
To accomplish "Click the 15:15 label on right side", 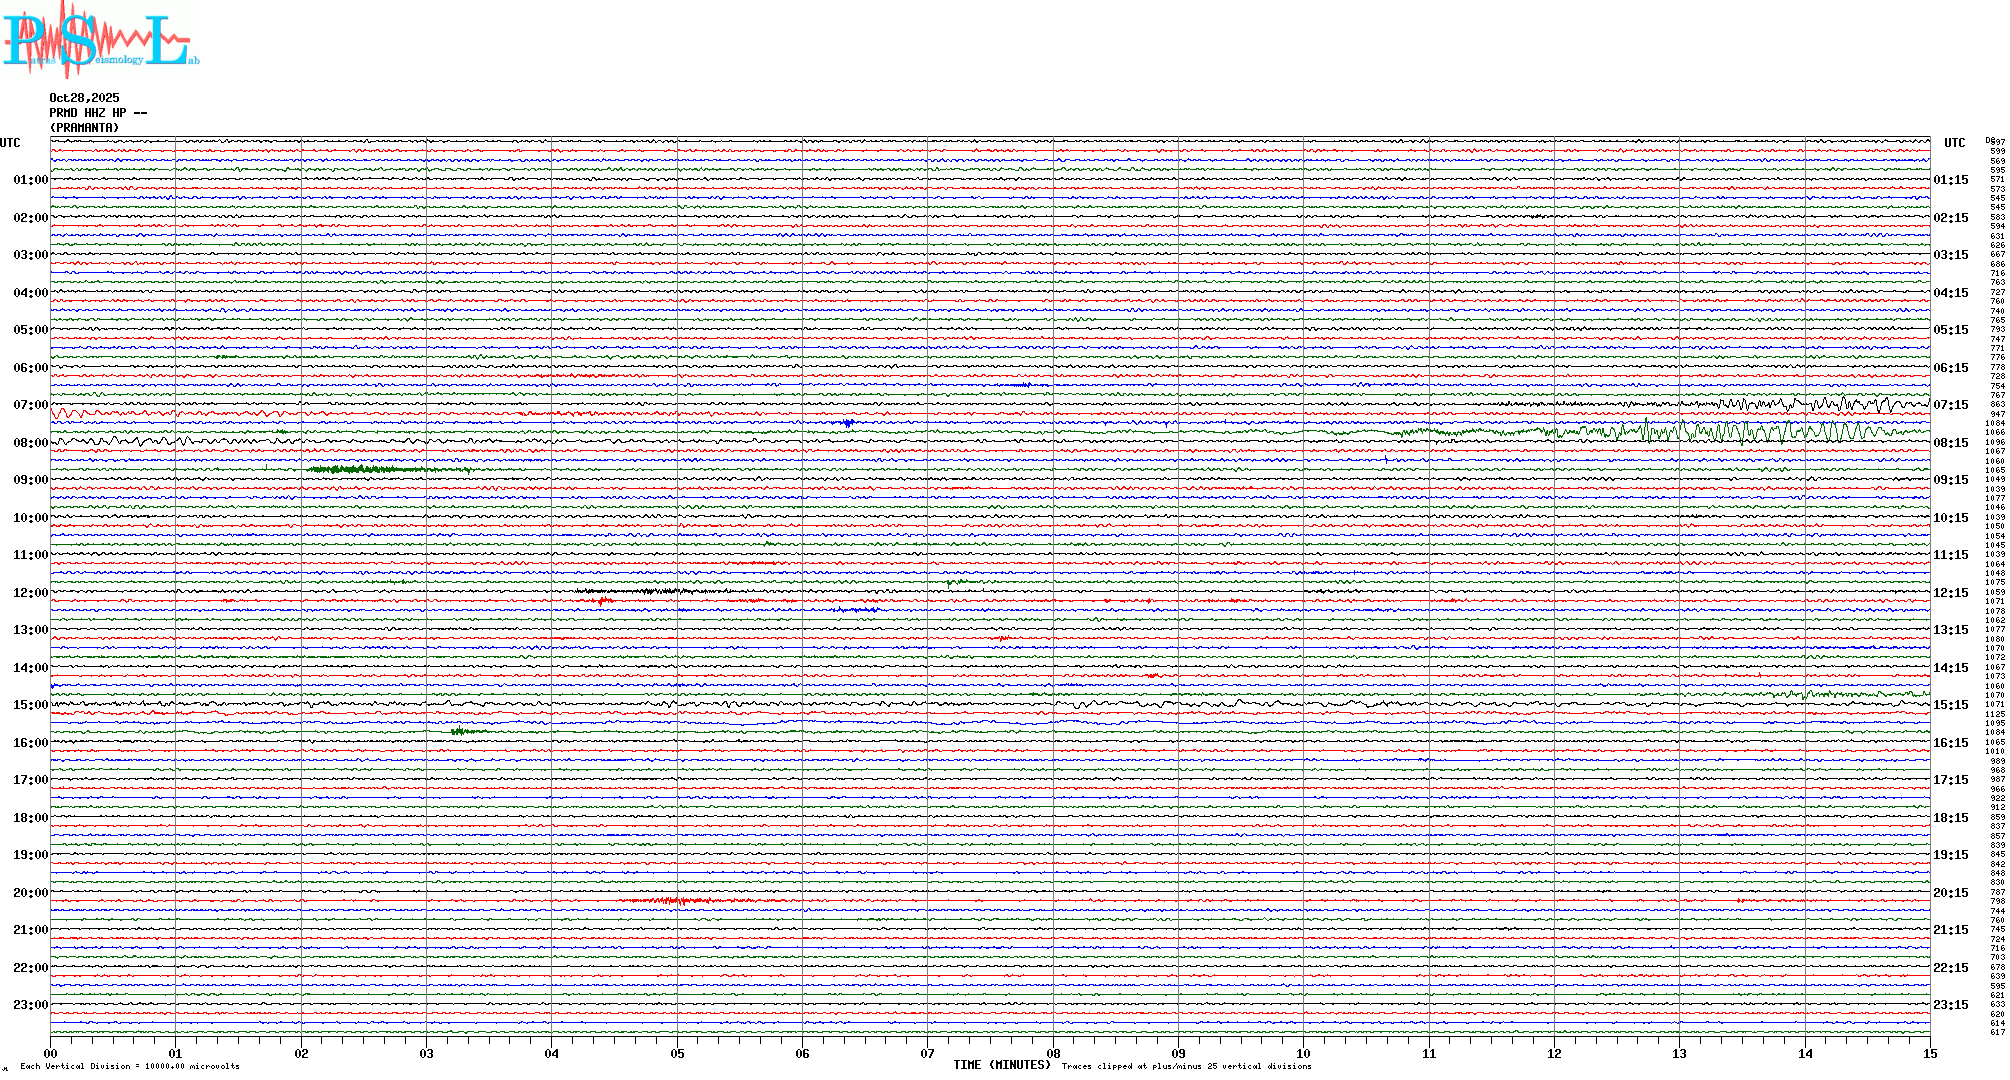I will pyautogui.click(x=1950, y=705).
